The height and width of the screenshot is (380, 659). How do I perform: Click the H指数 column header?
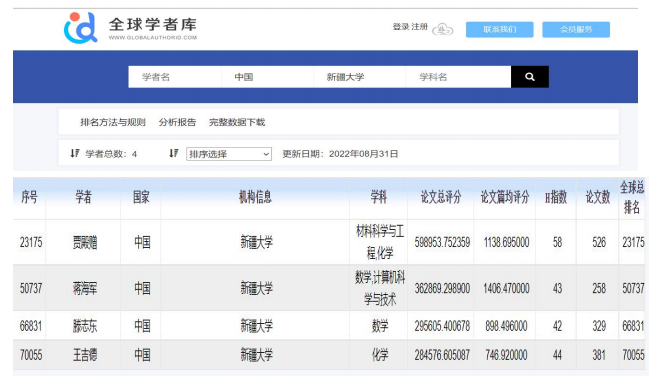[x=556, y=197]
